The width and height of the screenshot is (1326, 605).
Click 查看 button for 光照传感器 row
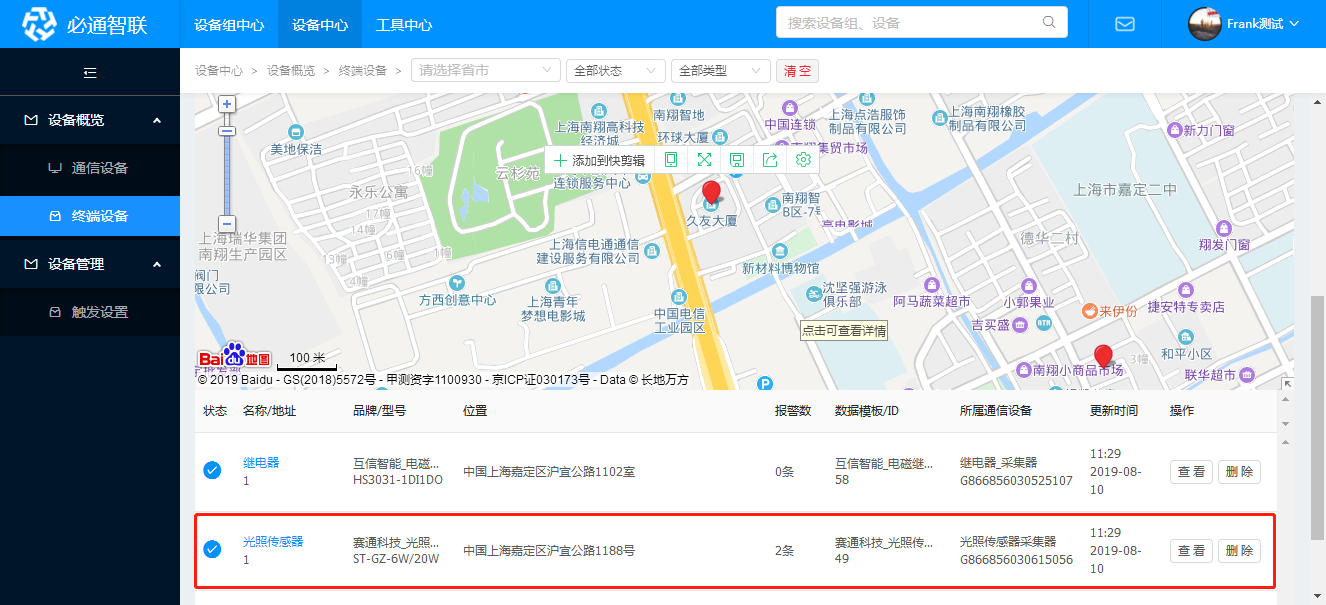click(1191, 551)
